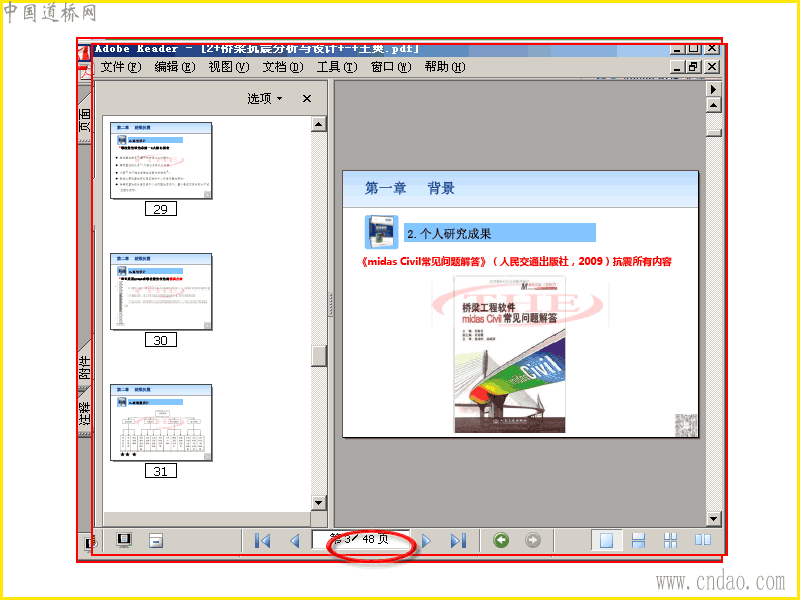
Task: Go to the next page
Action: pyautogui.click(x=426, y=541)
